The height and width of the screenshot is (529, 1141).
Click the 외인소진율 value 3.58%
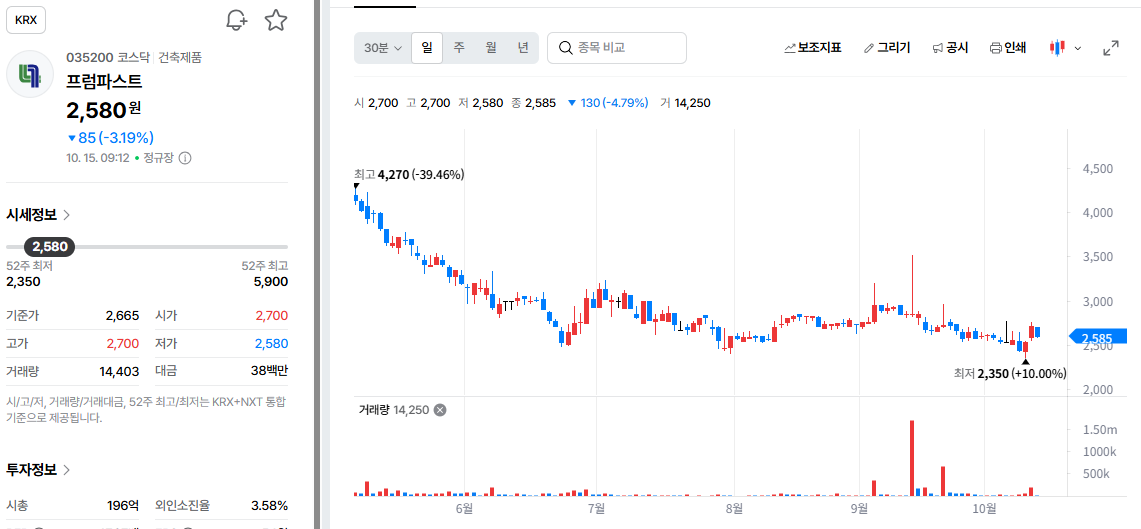coord(269,505)
